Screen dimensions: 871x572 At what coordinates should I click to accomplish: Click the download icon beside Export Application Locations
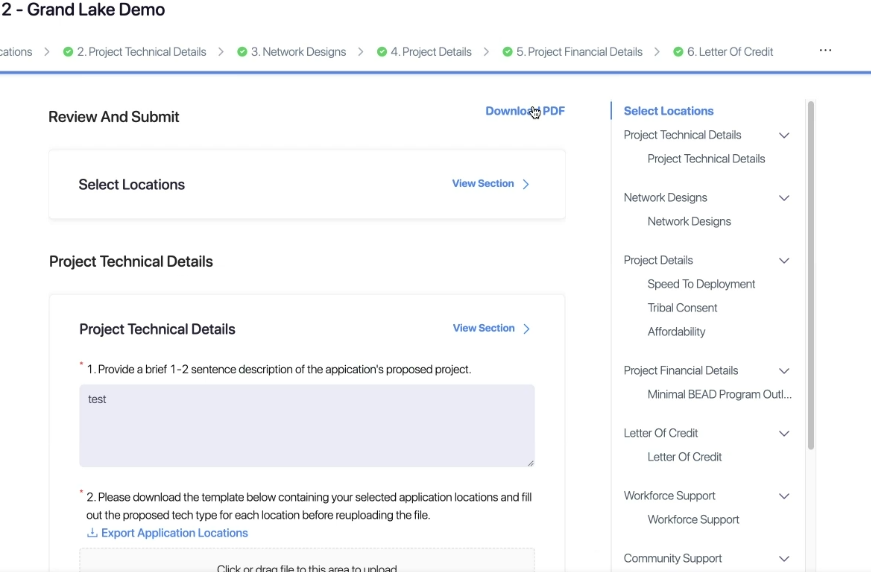point(92,533)
